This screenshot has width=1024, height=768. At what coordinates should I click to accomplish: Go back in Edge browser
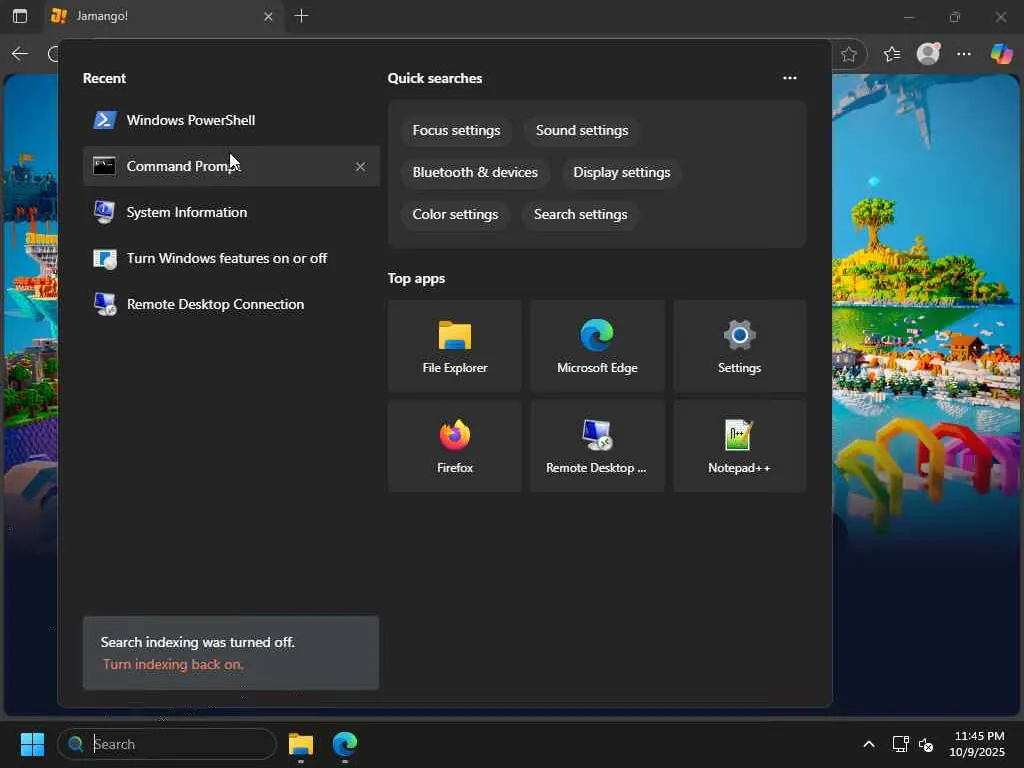[20, 54]
